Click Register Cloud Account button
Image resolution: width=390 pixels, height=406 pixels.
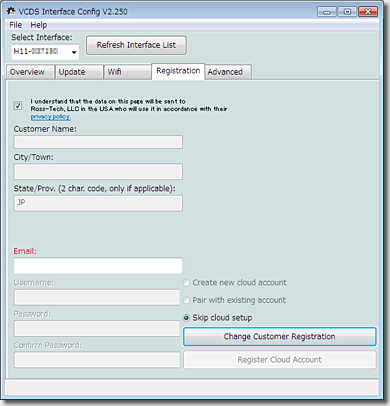[x=280, y=360]
